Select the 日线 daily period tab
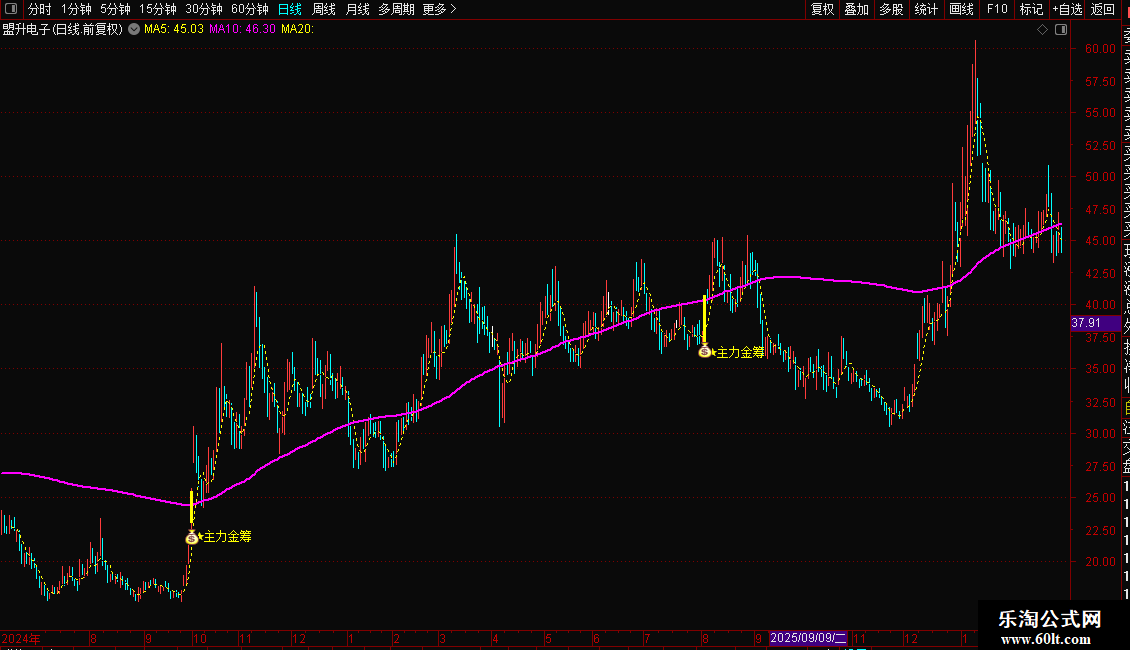This screenshot has height=650, width=1130. tap(290, 9)
